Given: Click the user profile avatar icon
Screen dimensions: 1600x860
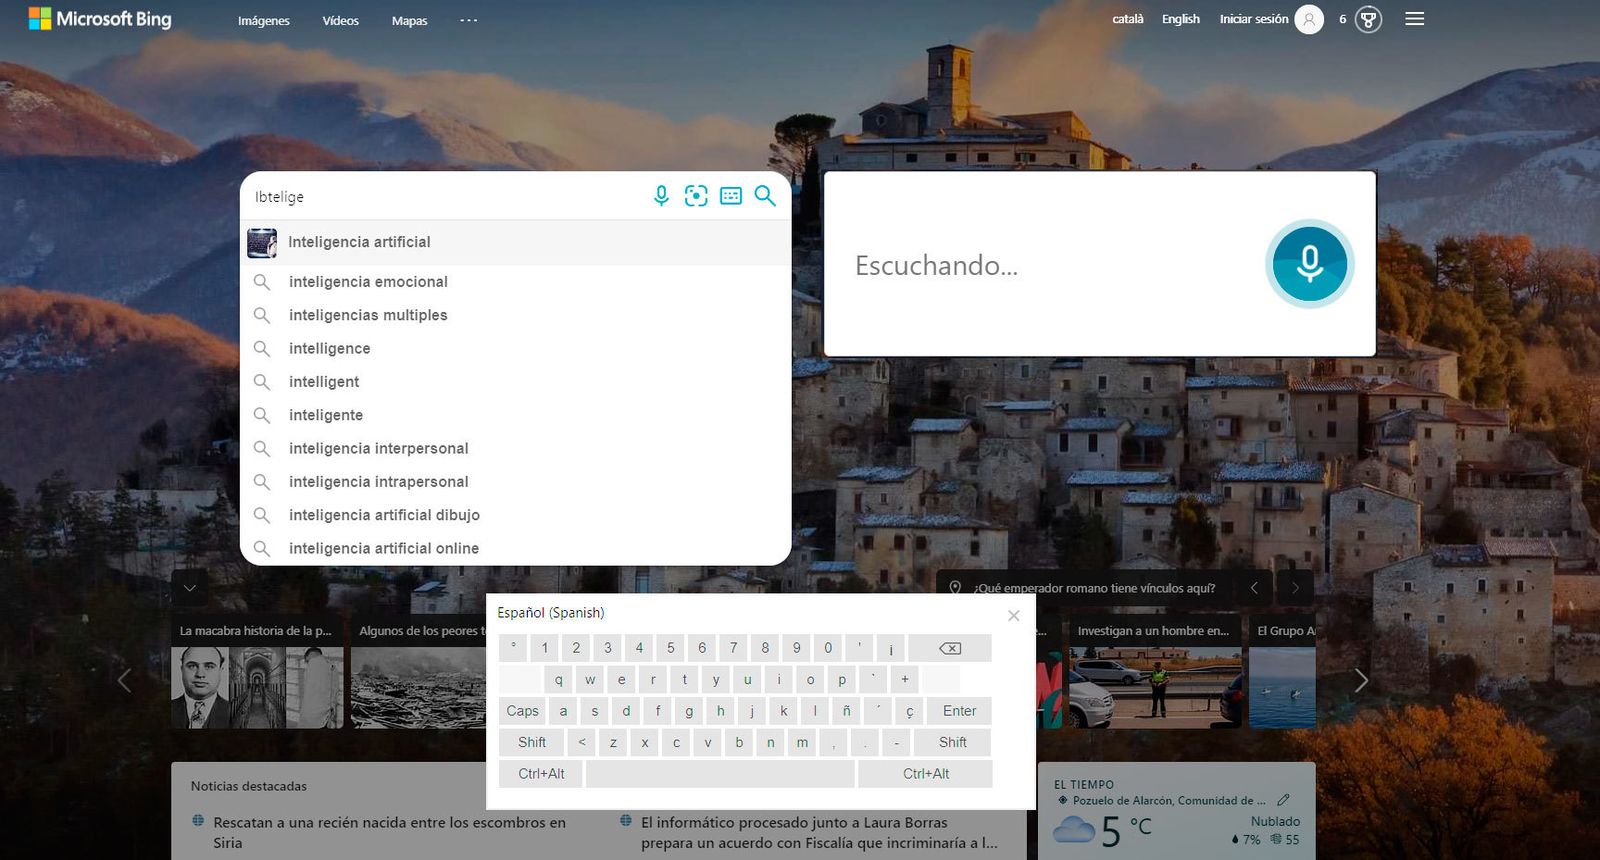Looking at the screenshot, I should coord(1309,19).
